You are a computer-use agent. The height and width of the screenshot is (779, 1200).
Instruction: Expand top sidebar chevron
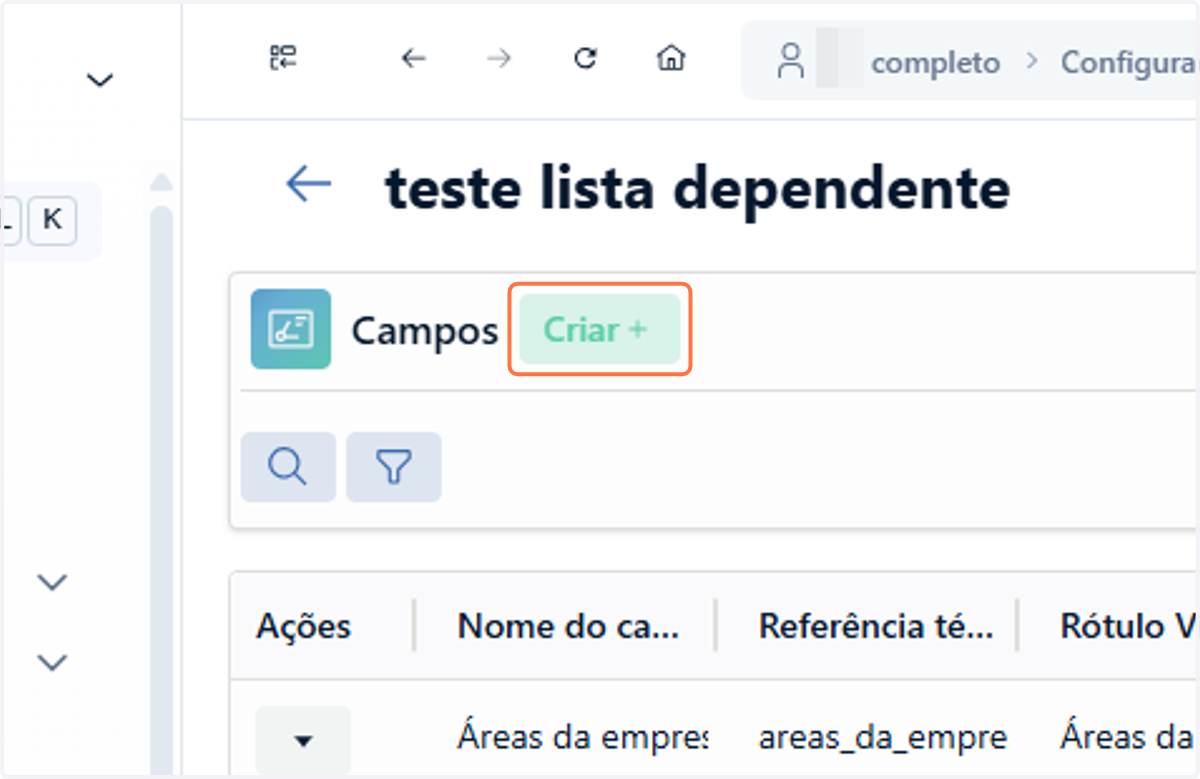click(x=99, y=80)
